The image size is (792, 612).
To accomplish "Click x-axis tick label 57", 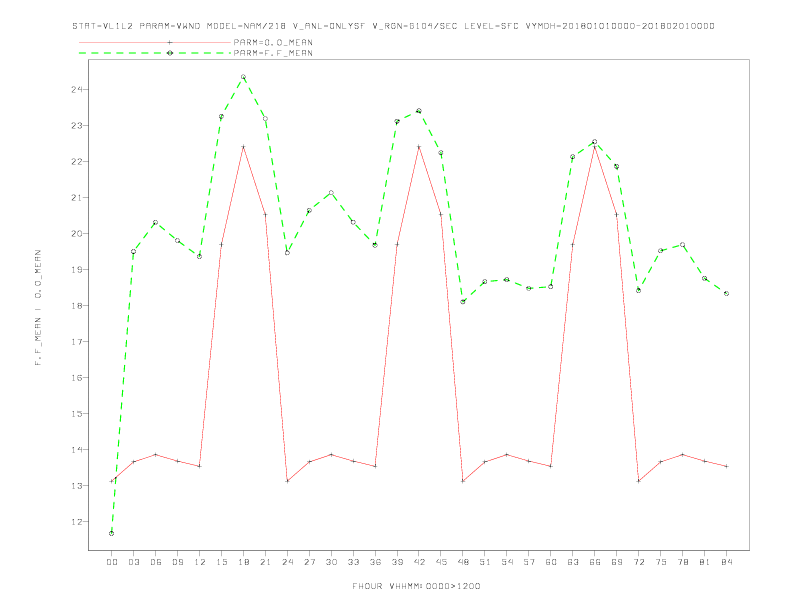I will click(529, 562).
